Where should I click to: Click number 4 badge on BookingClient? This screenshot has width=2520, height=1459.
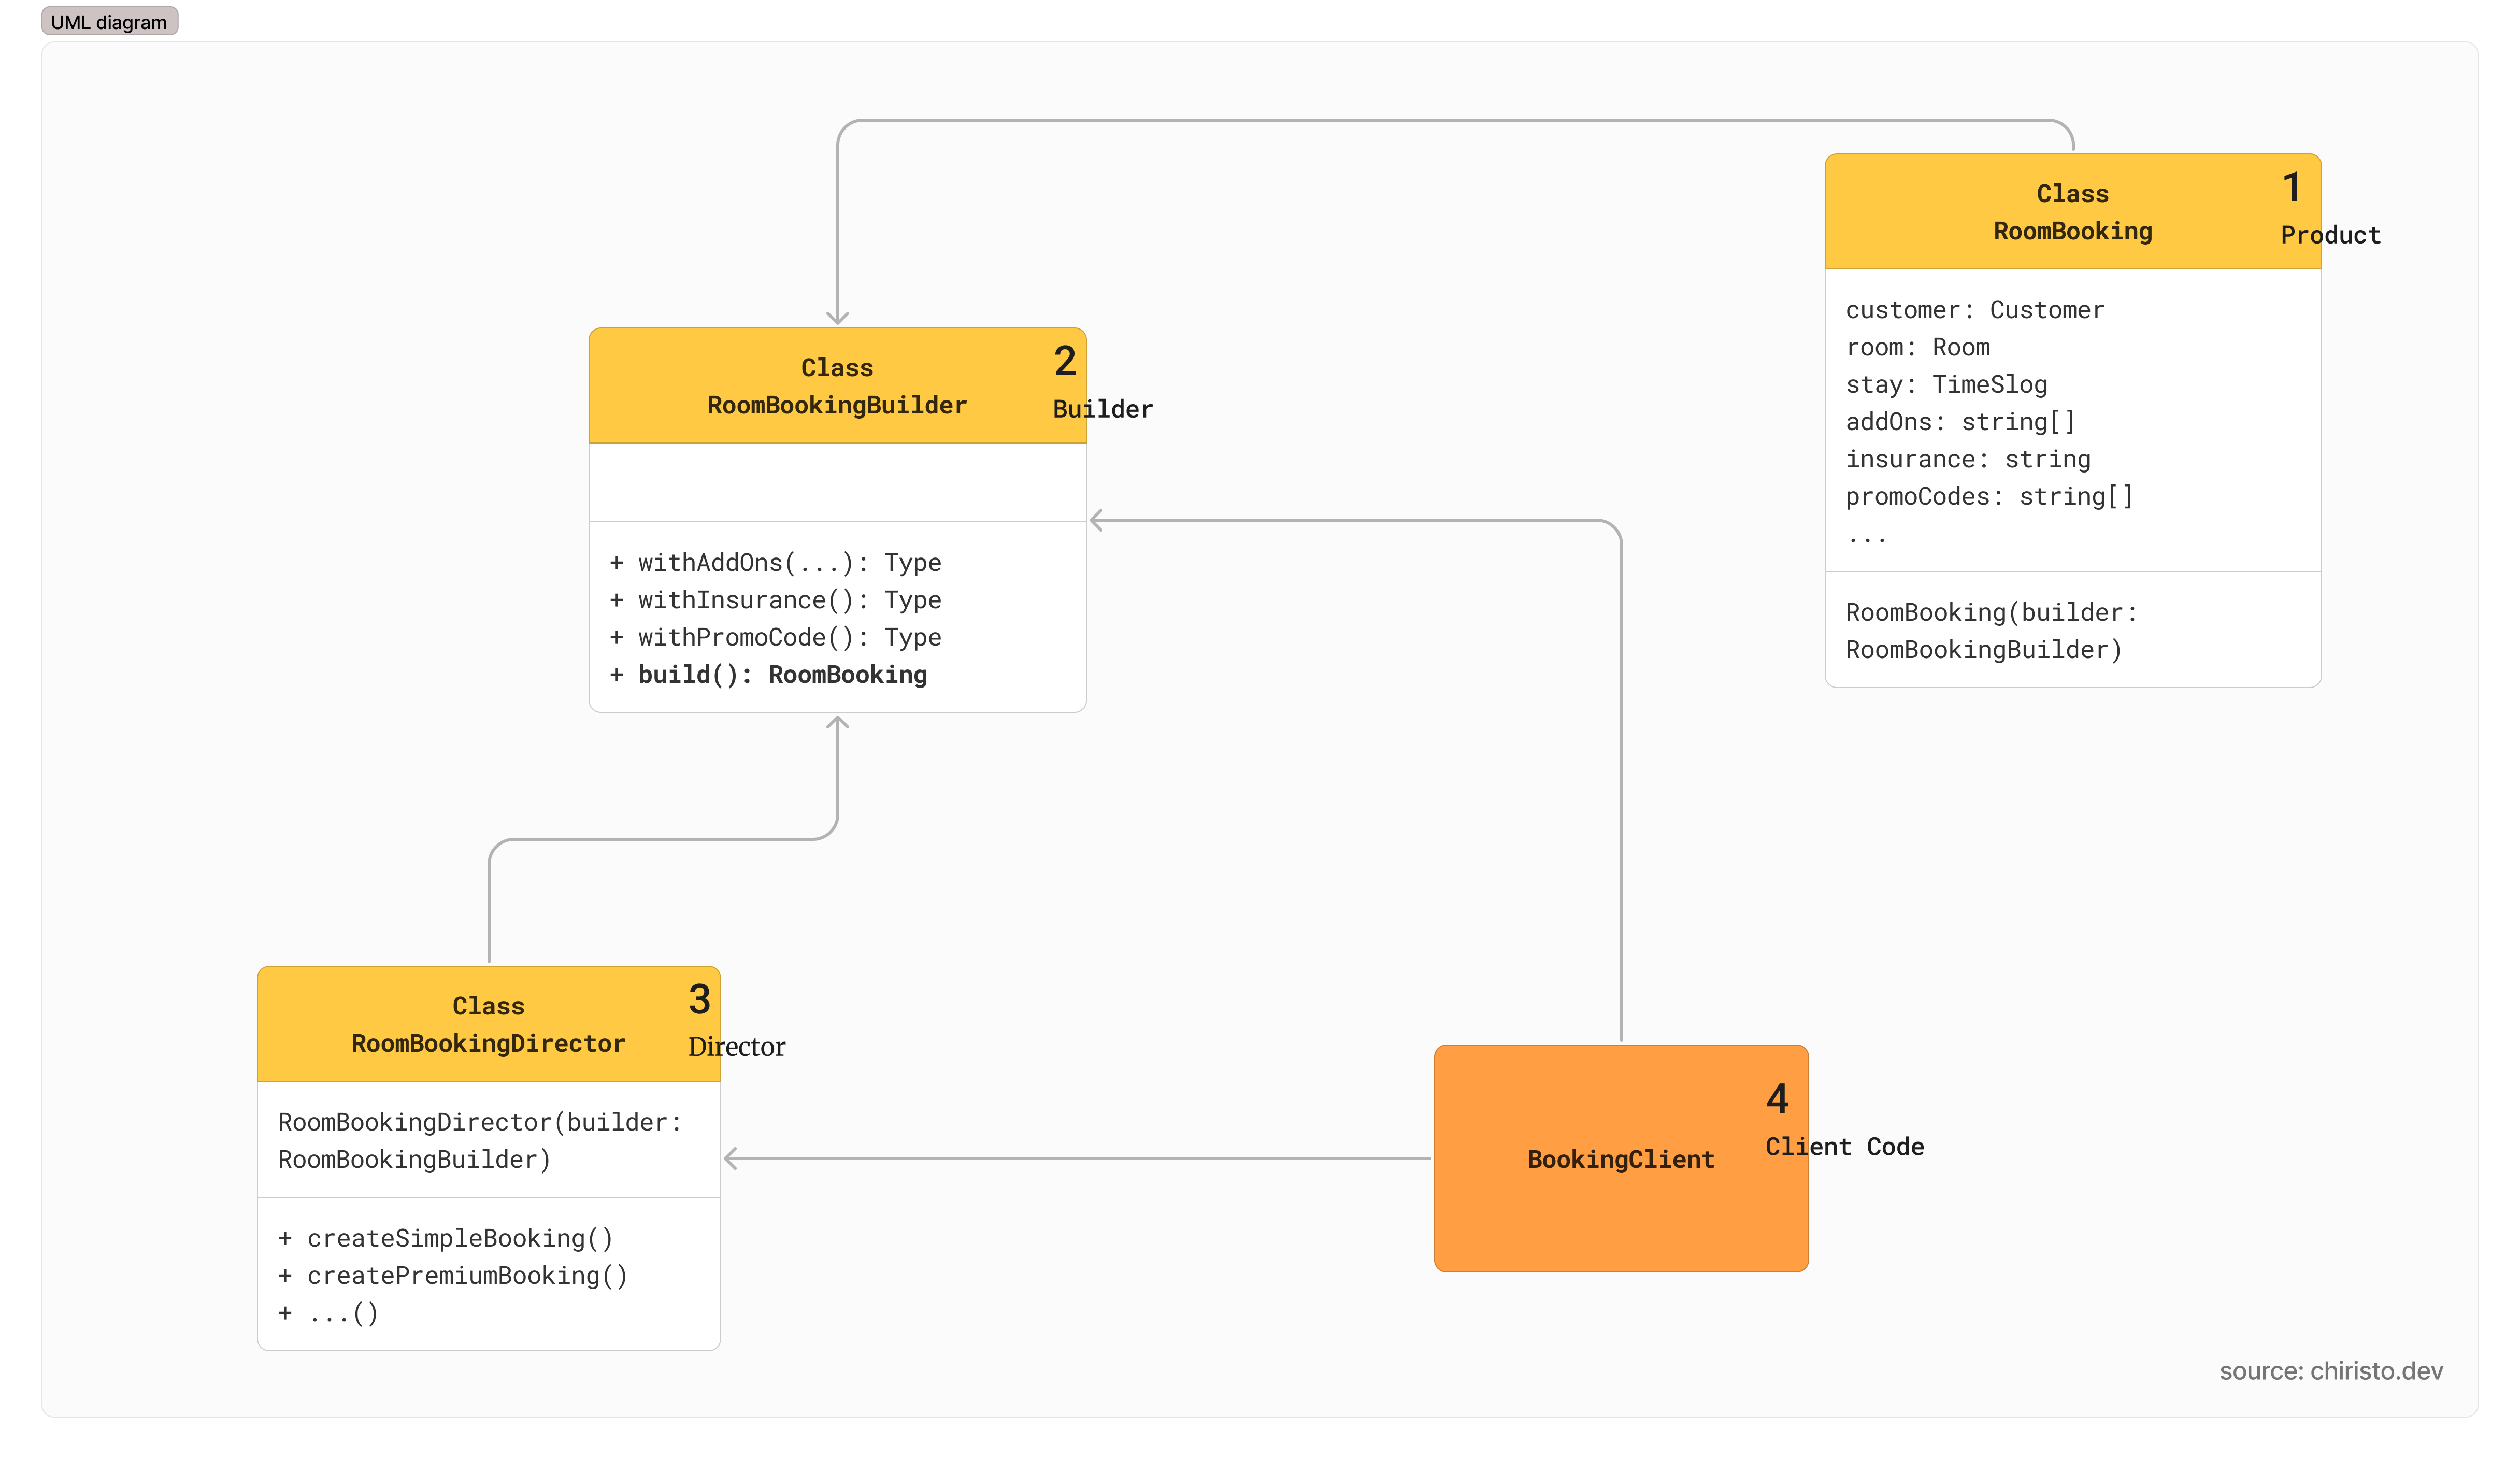pyautogui.click(x=1777, y=1099)
